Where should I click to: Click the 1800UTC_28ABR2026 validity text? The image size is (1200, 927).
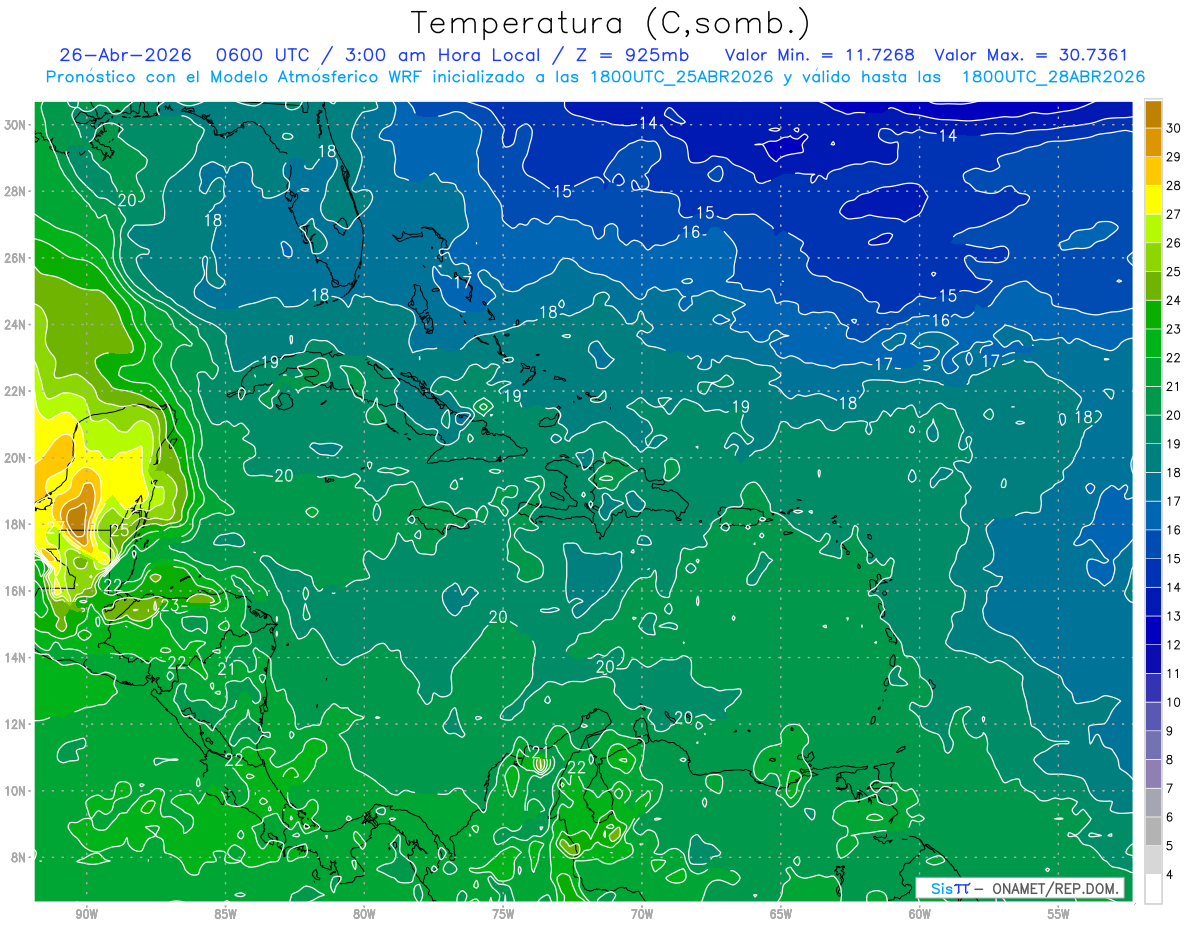(1053, 77)
